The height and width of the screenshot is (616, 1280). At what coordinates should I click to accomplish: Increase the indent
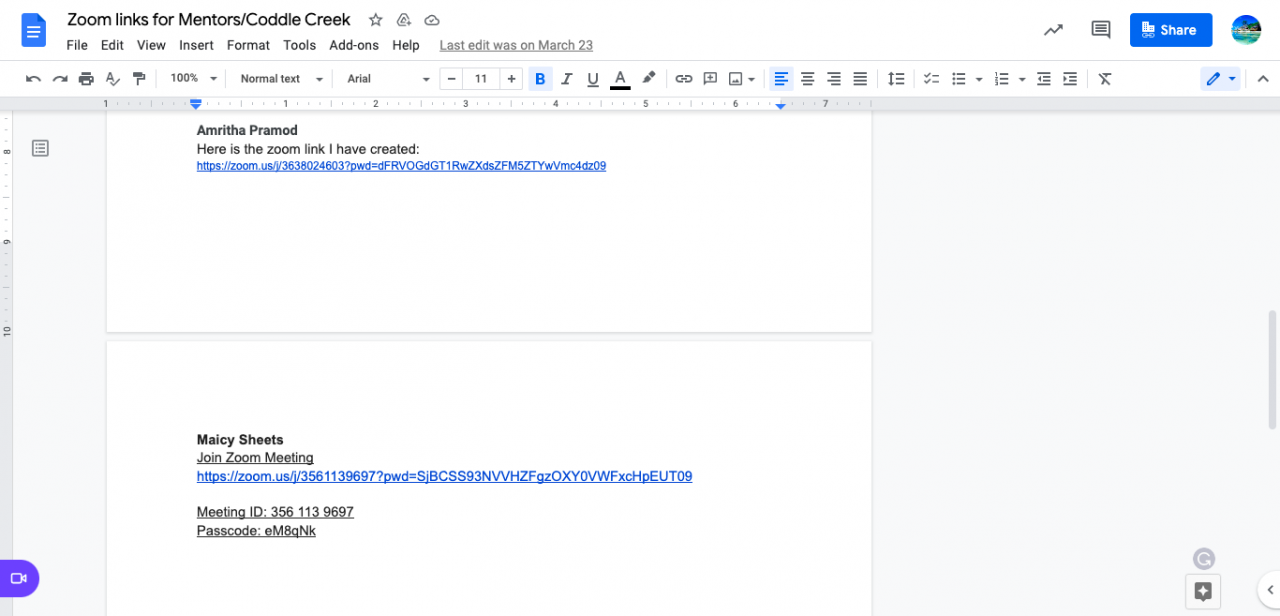click(1070, 79)
